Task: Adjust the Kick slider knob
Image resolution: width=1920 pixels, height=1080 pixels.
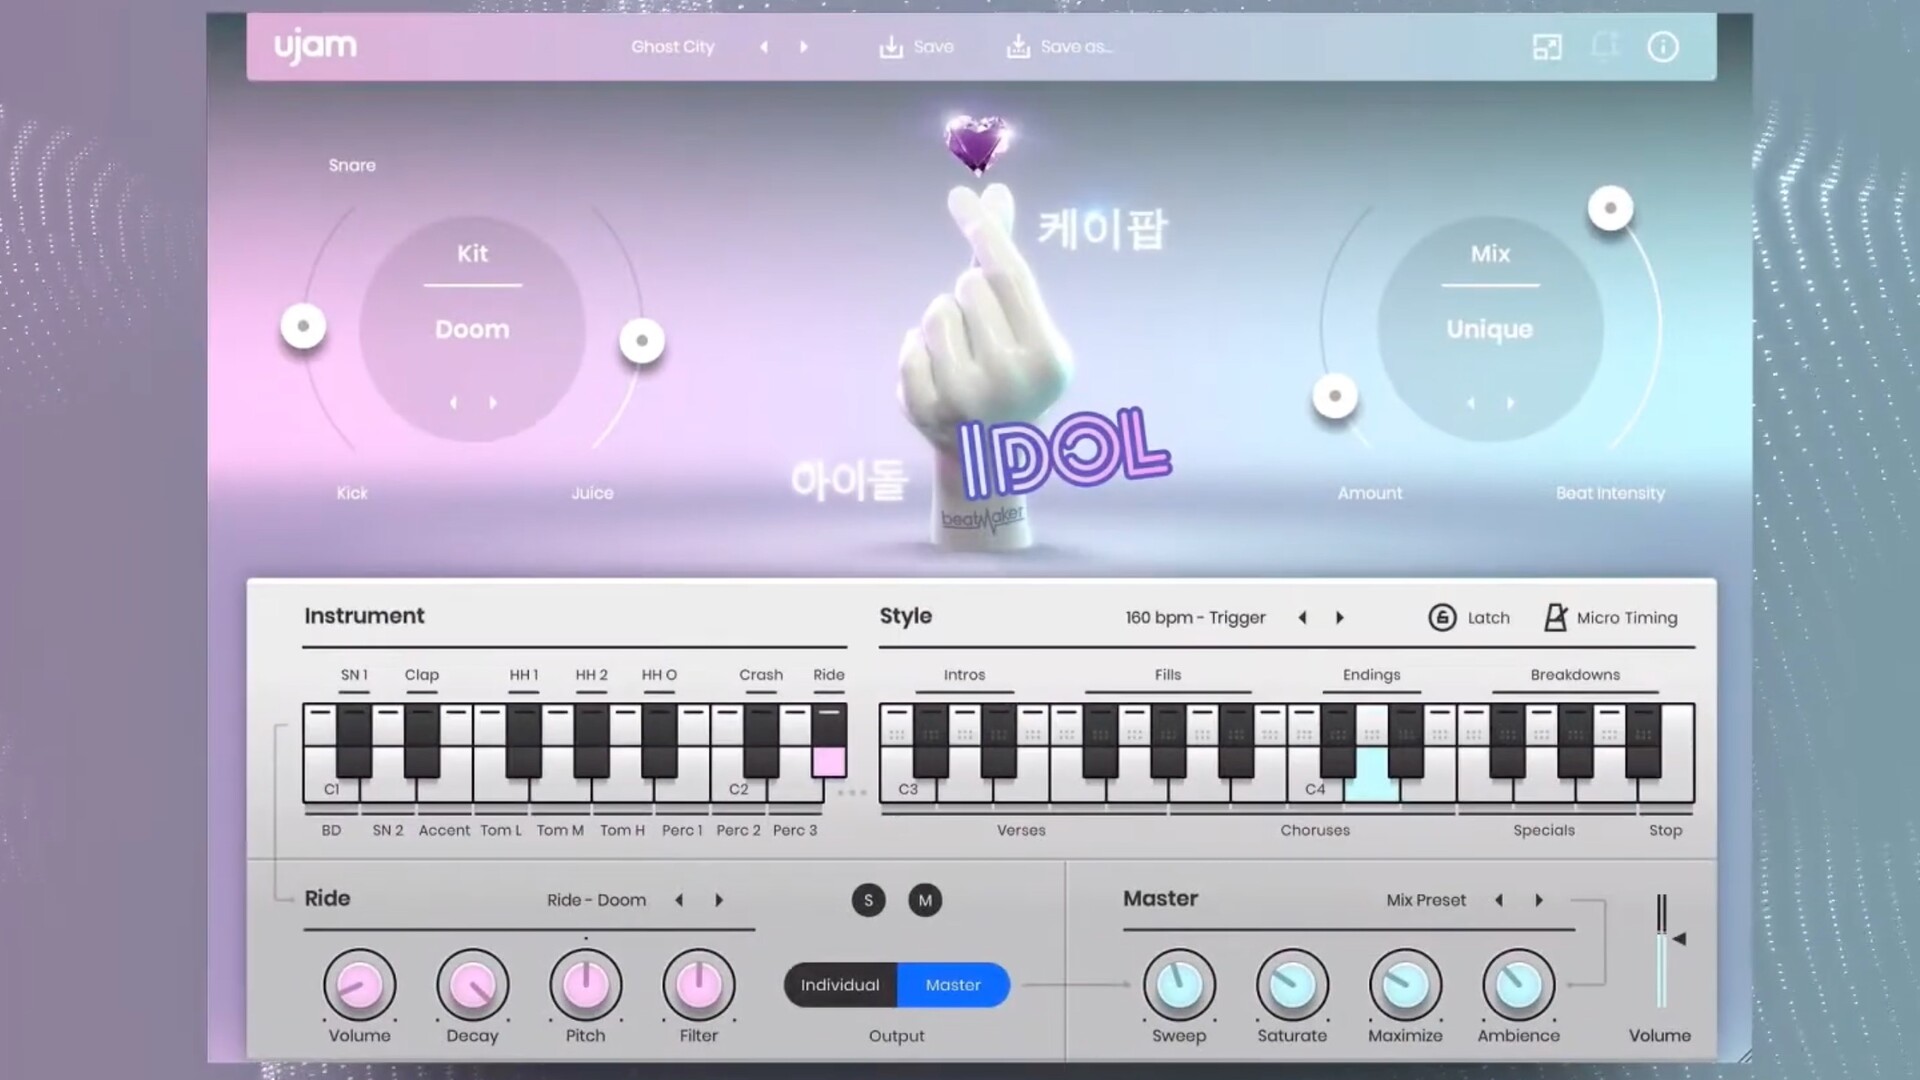Action: [x=303, y=326]
